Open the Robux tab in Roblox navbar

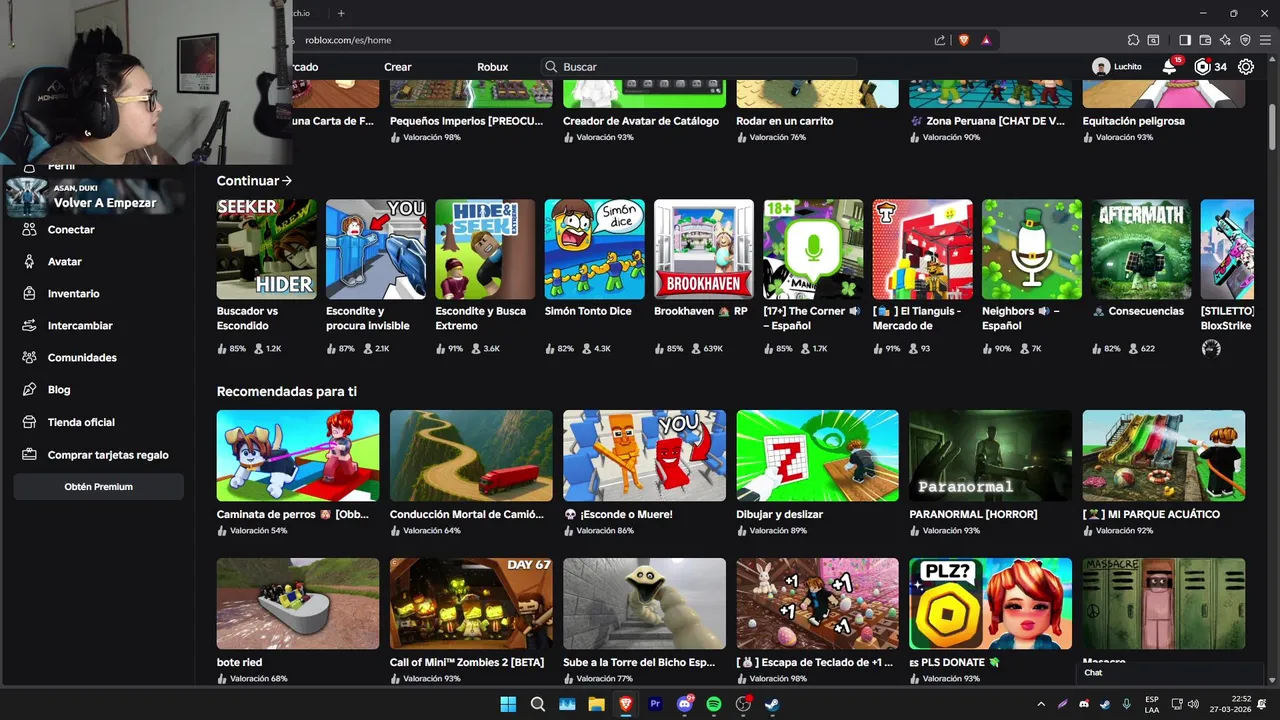[x=492, y=67]
